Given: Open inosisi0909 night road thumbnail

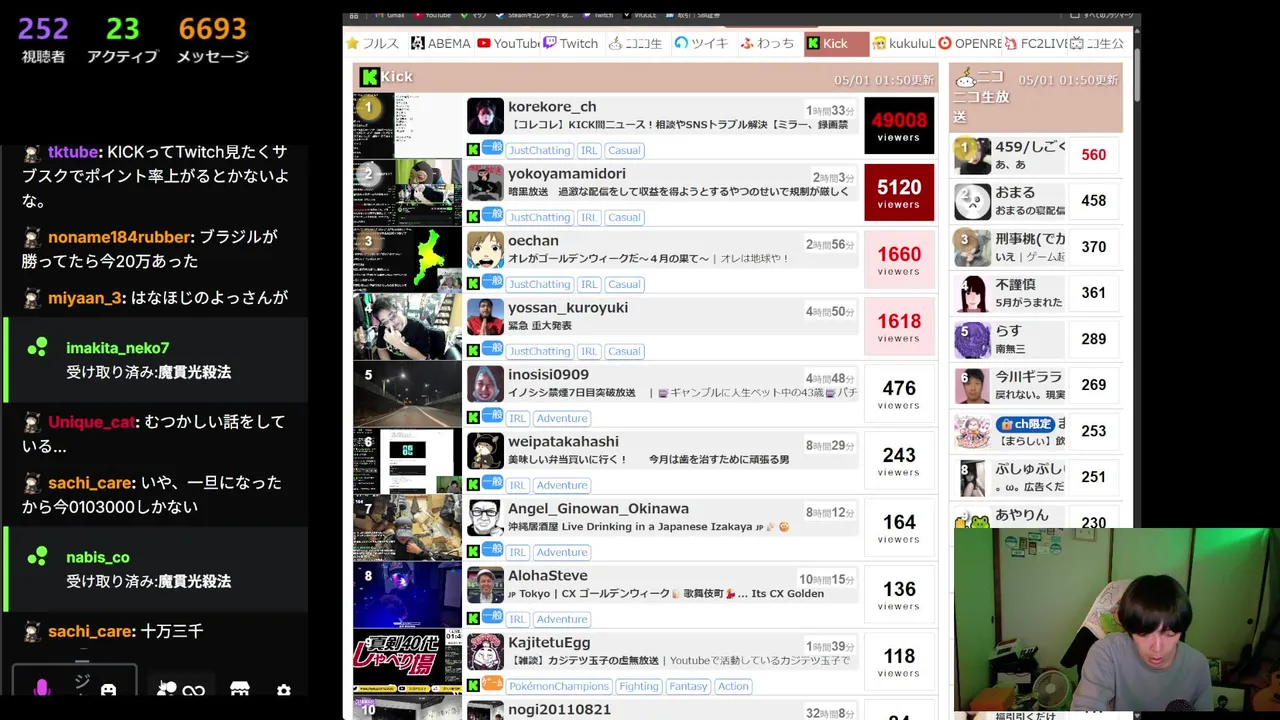Looking at the screenshot, I should pos(407,394).
